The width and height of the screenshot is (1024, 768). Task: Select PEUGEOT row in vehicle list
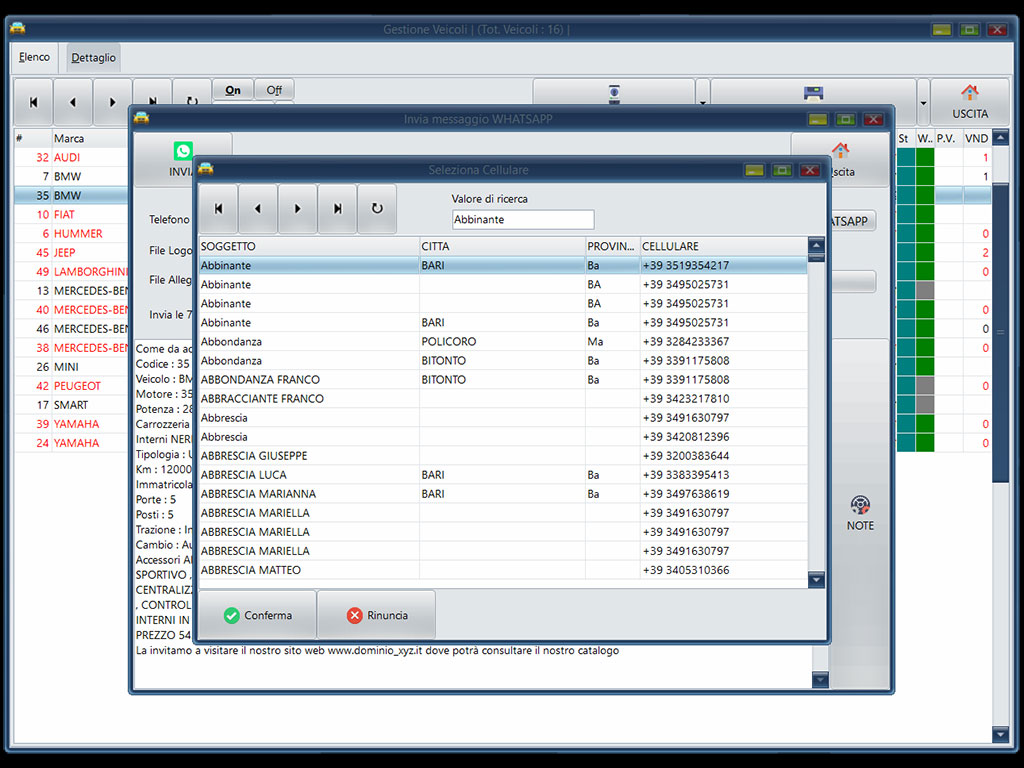pyautogui.click(x=71, y=385)
